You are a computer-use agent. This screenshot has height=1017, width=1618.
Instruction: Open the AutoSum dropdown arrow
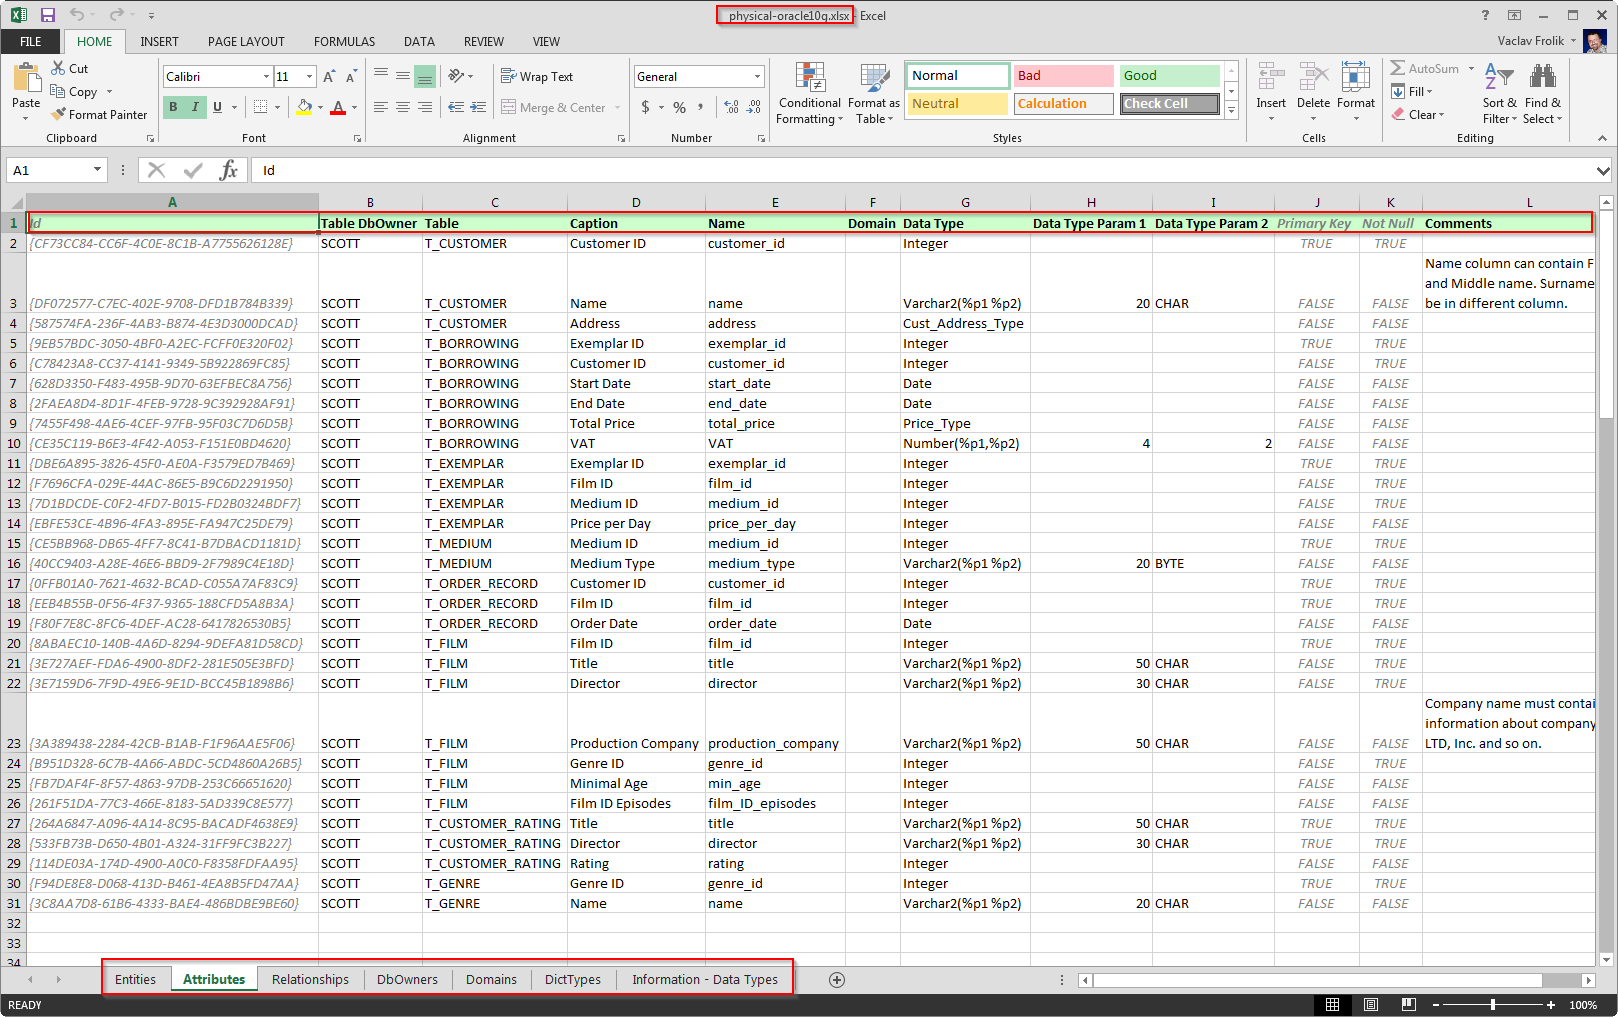tap(1471, 68)
